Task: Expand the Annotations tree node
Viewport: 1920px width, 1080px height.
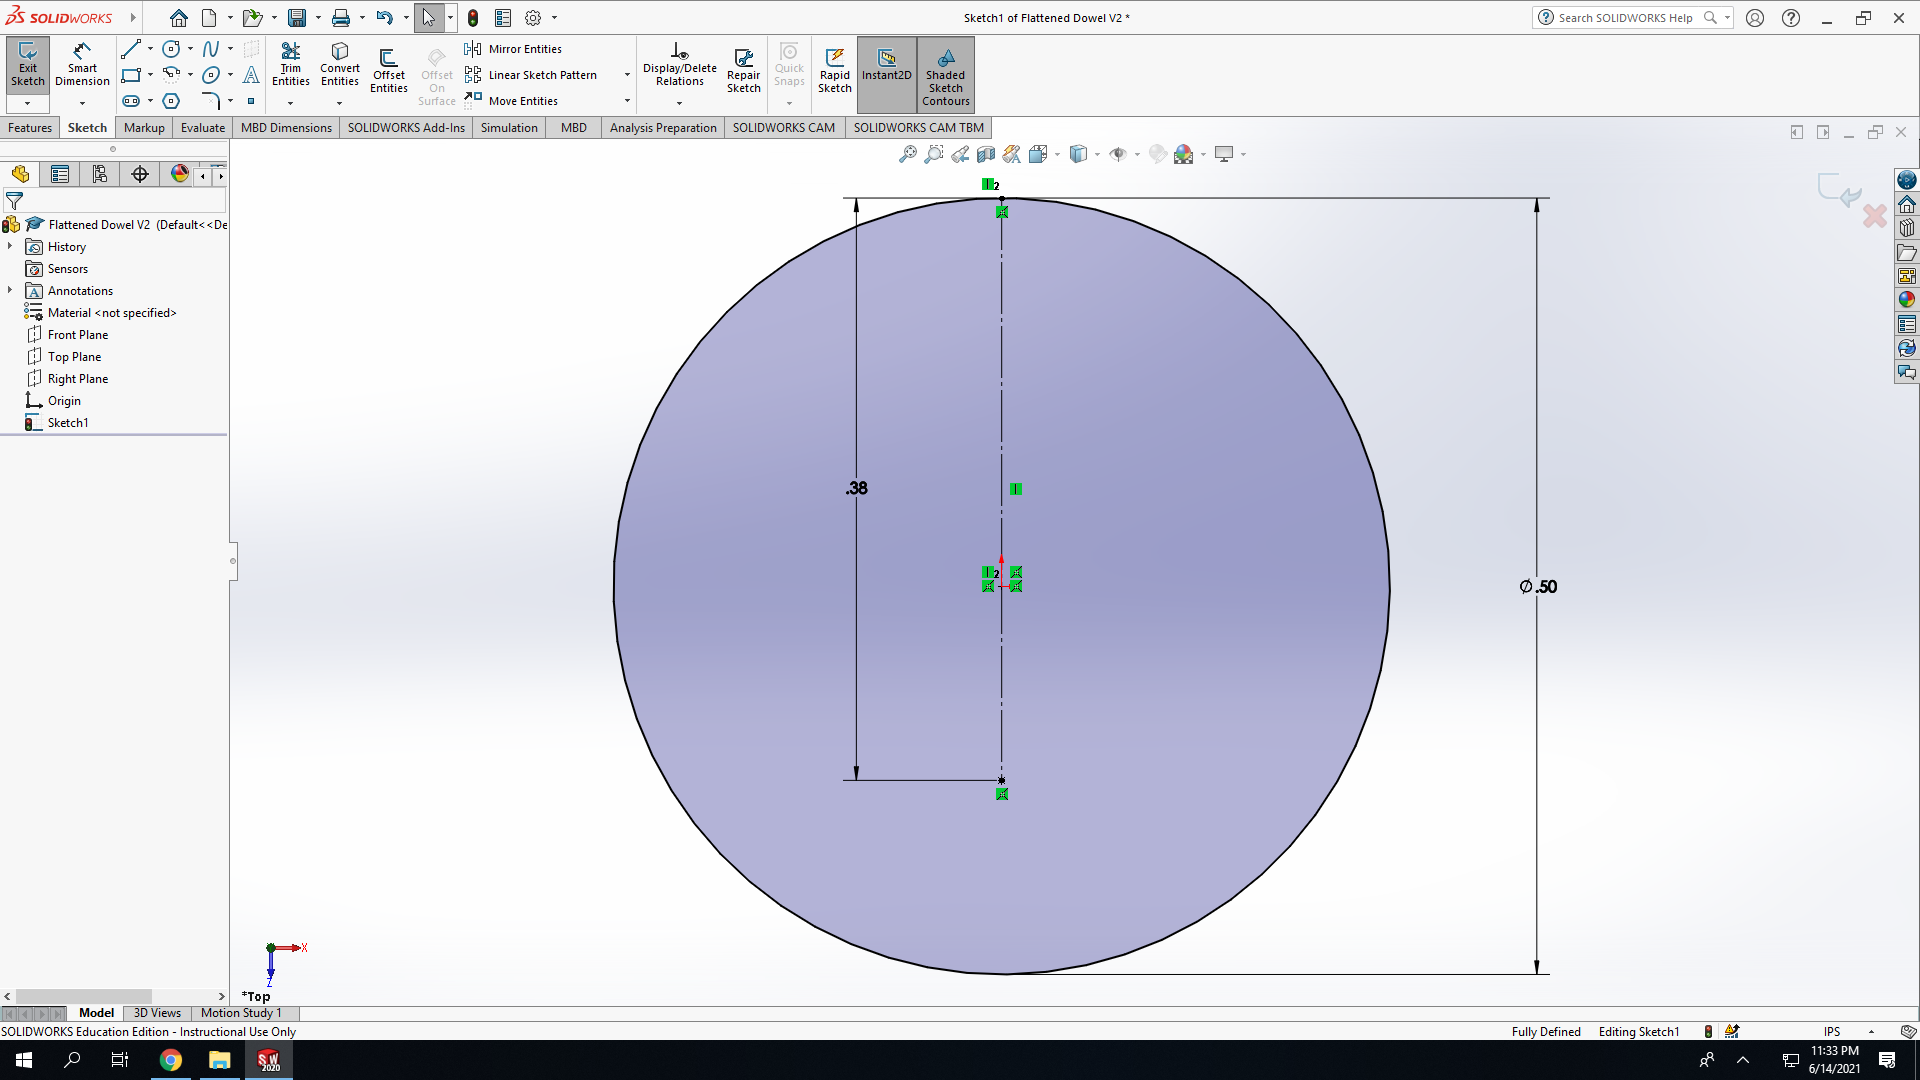Action: [10, 290]
